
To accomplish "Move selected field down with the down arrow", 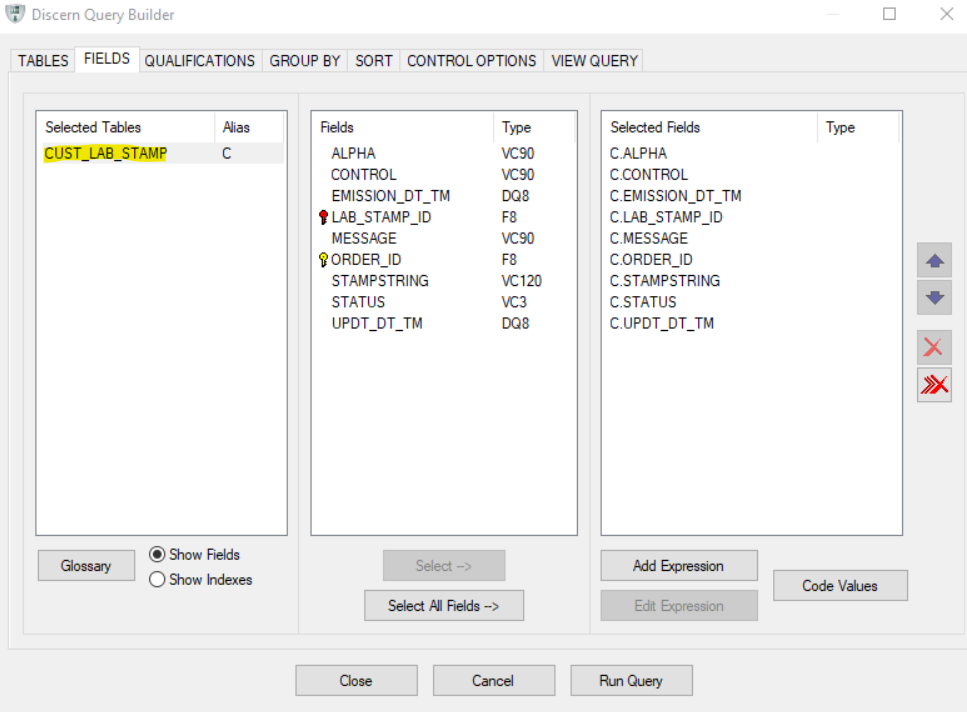I will point(934,298).
